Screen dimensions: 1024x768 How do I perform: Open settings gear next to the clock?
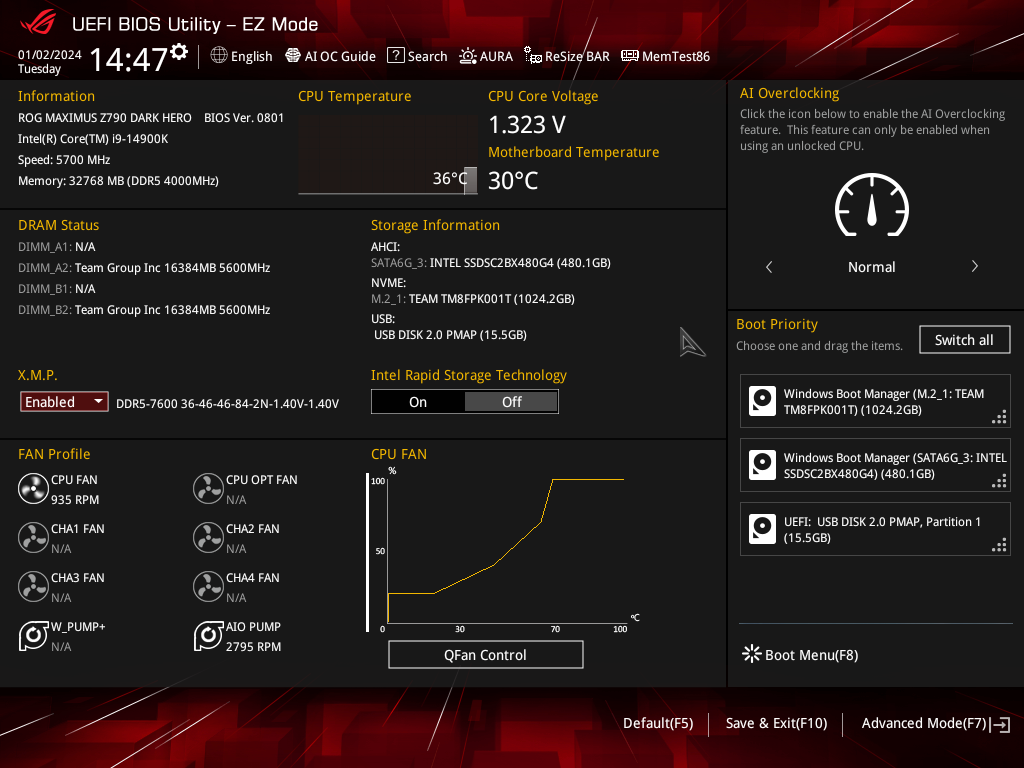coord(179,52)
